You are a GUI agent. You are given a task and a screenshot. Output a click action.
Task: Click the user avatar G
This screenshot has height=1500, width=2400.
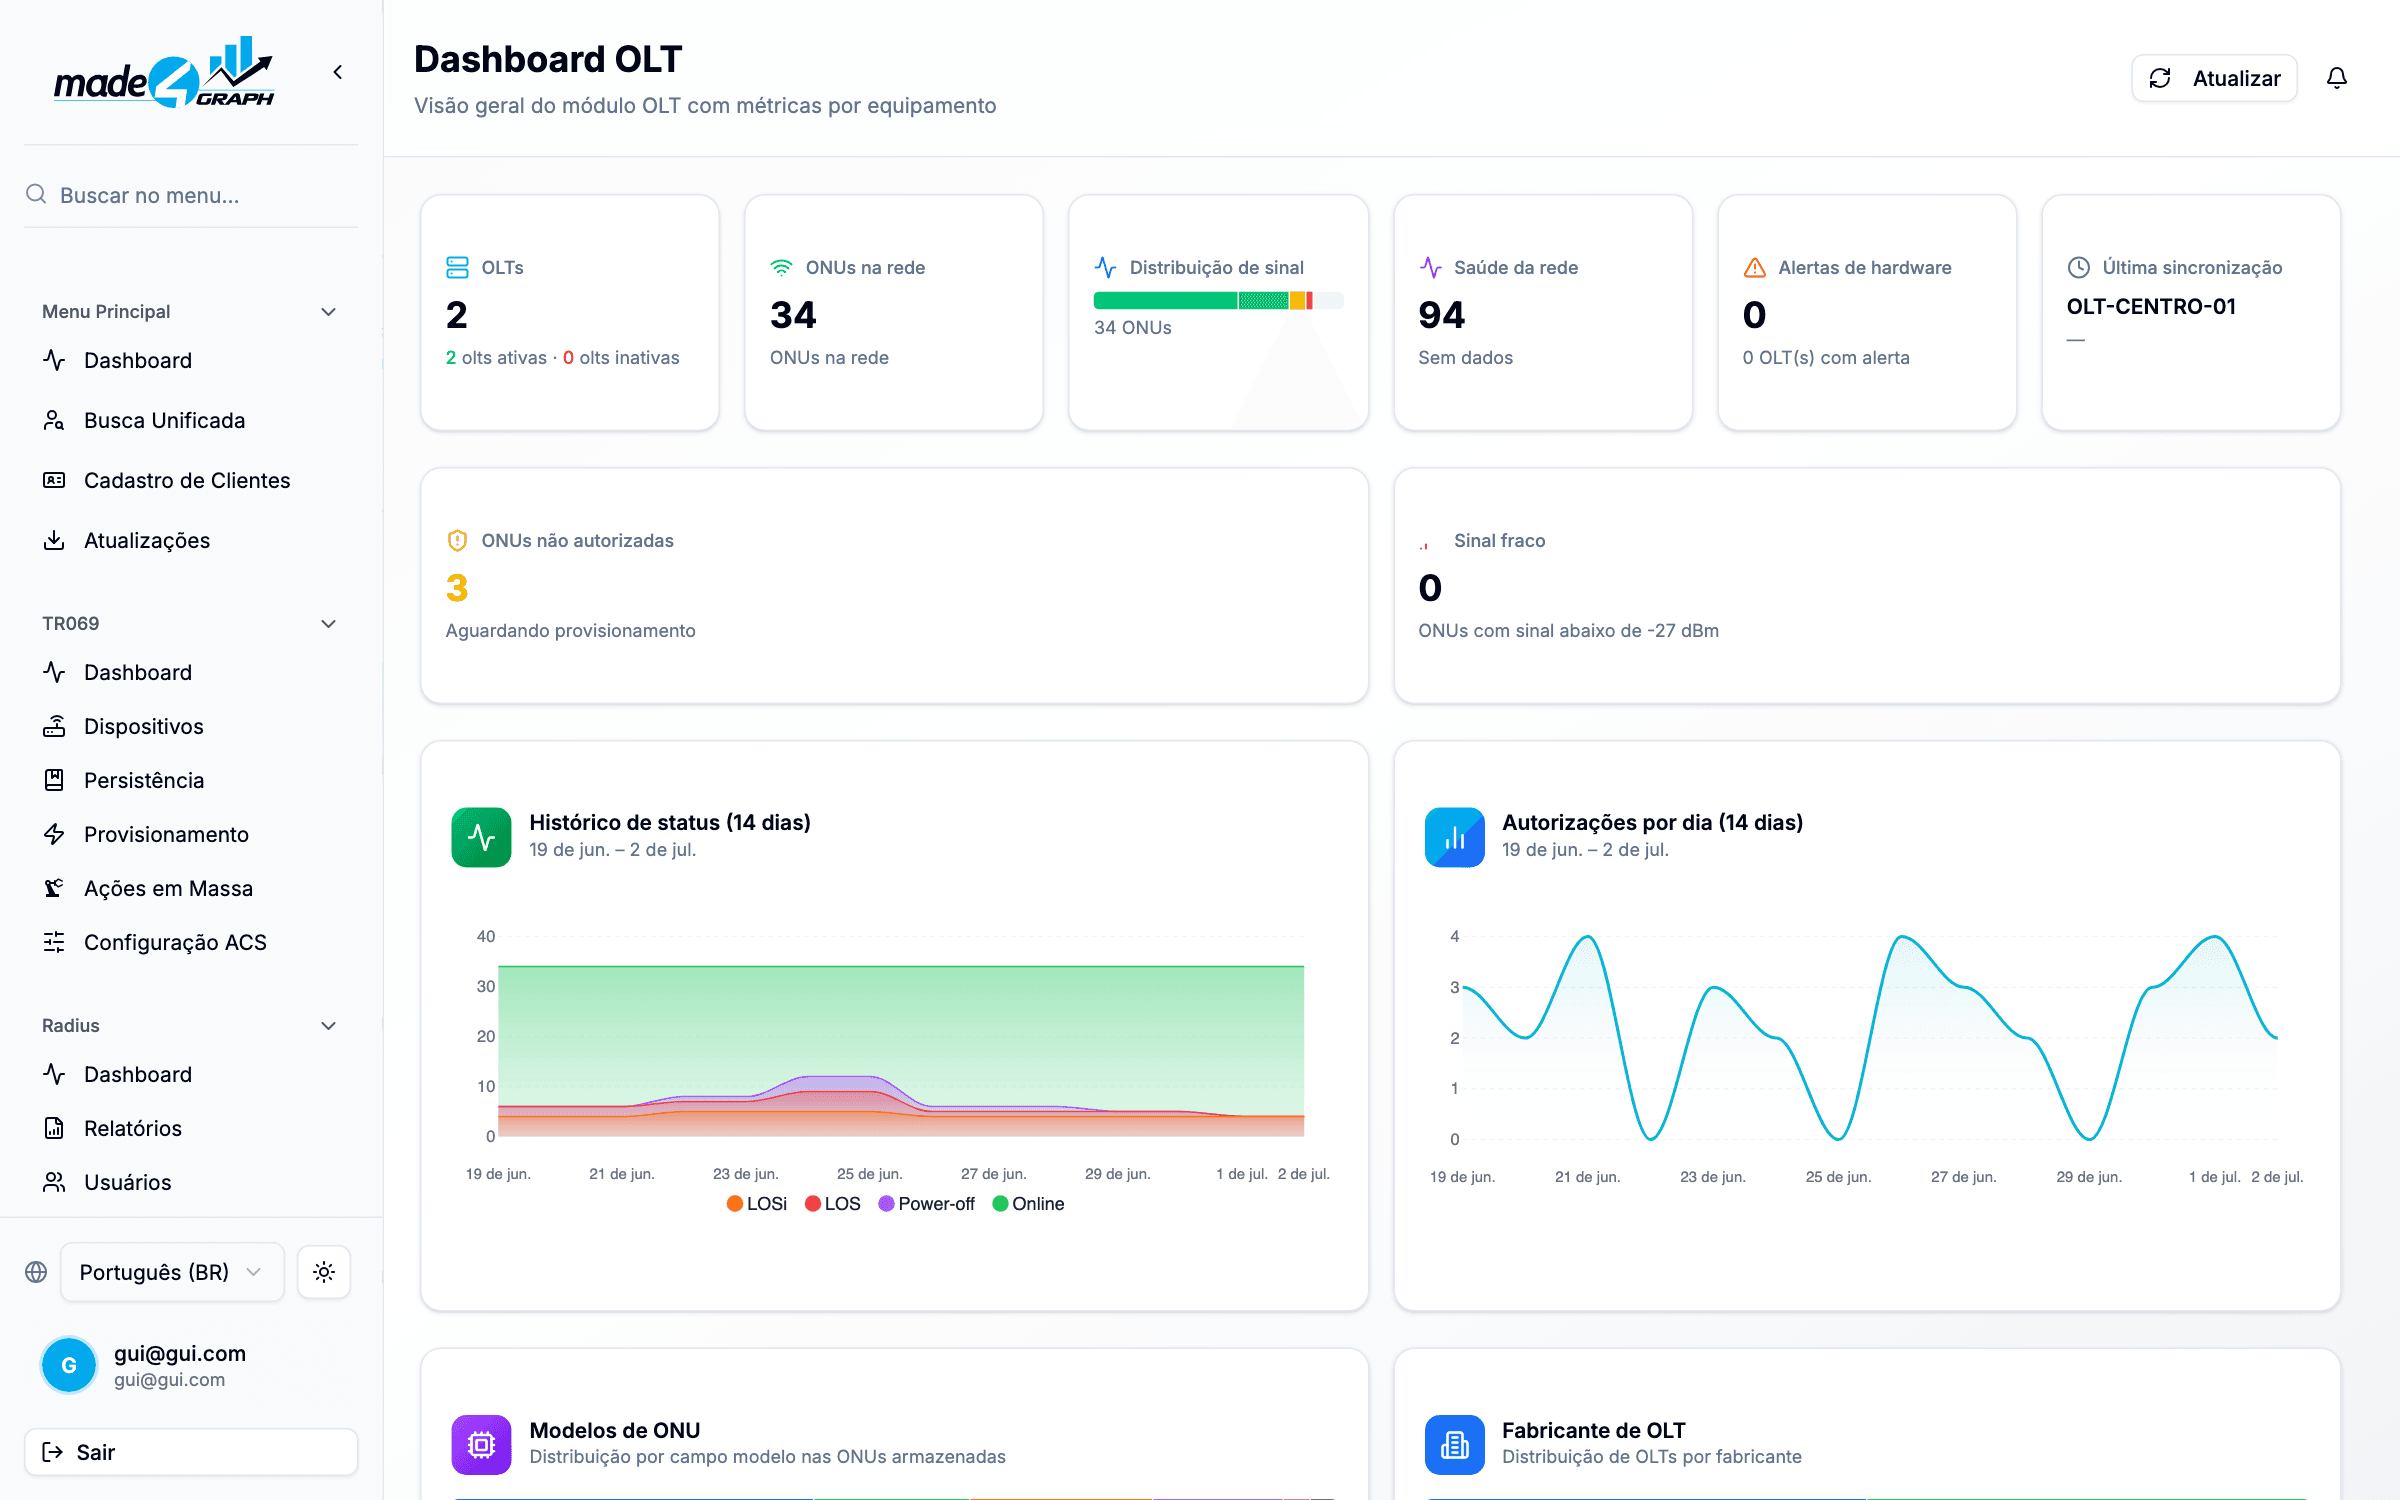tap(69, 1365)
